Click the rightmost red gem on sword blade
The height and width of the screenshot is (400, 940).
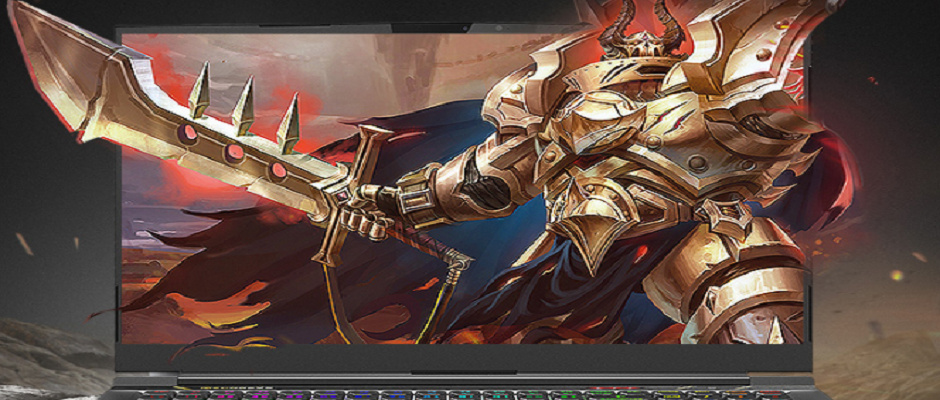click(x=278, y=170)
